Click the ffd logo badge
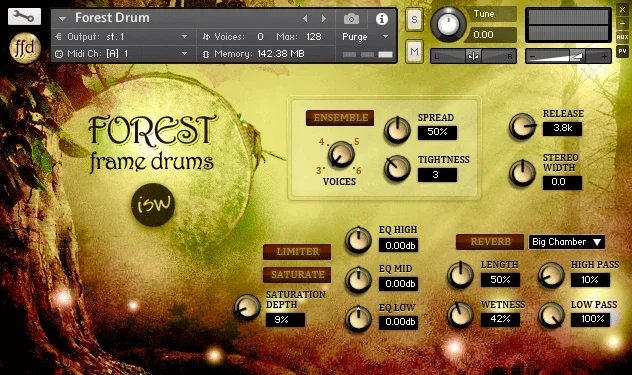The width and height of the screenshot is (632, 375). click(x=25, y=48)
